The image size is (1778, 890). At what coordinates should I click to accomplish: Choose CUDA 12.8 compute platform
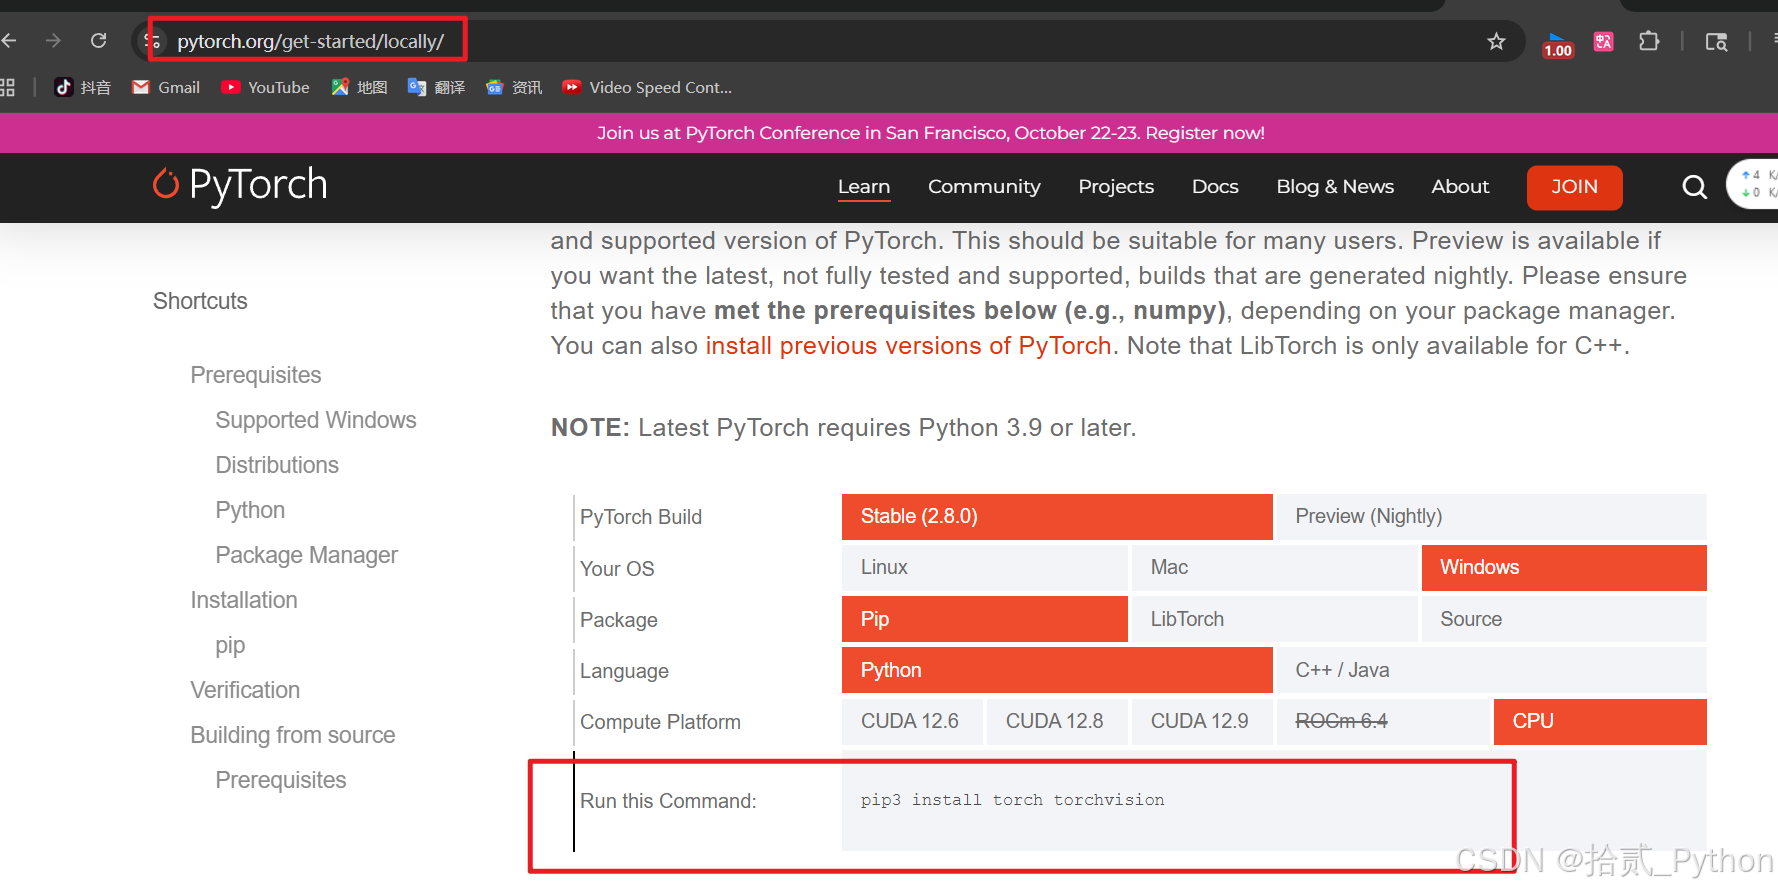(x=1057, y=722)
